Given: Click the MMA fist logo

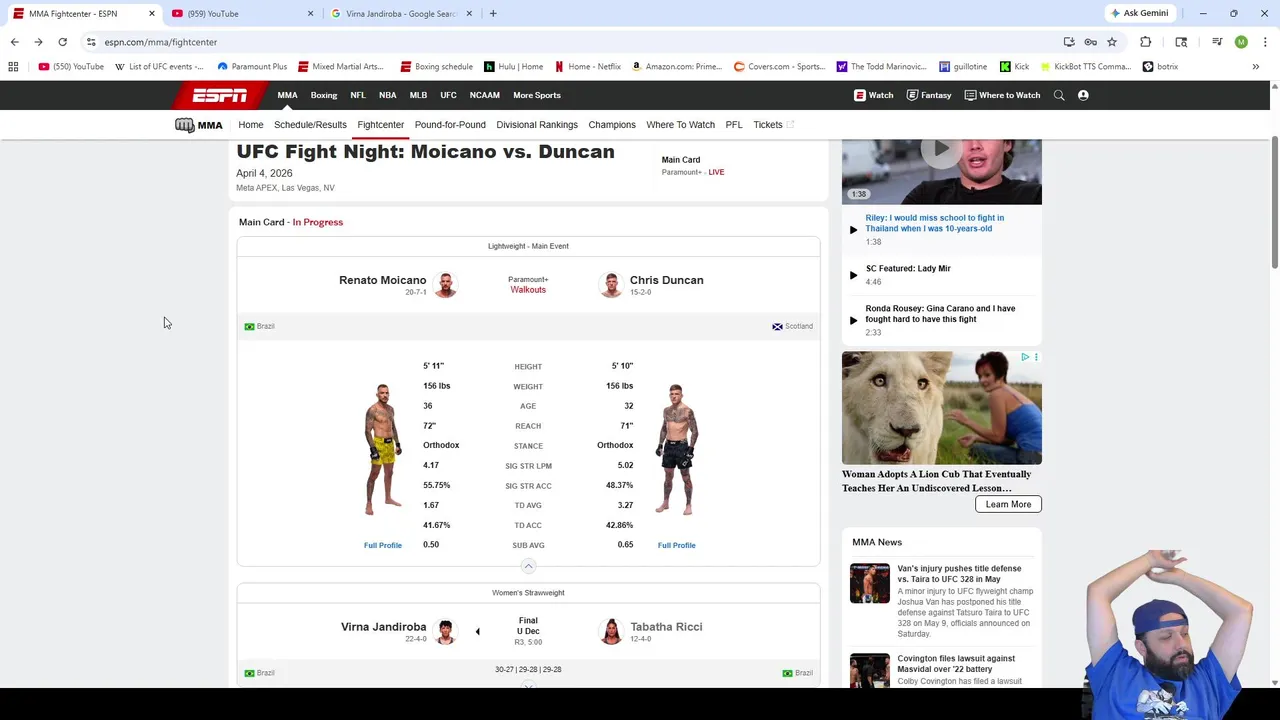Looking at the screenshot, I should pyautogui.click(x=198, y=125).
